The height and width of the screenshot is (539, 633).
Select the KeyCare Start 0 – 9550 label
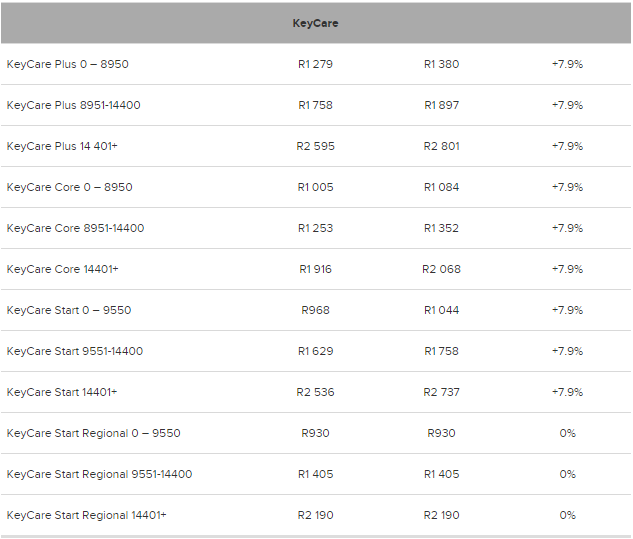click(68, 310)
